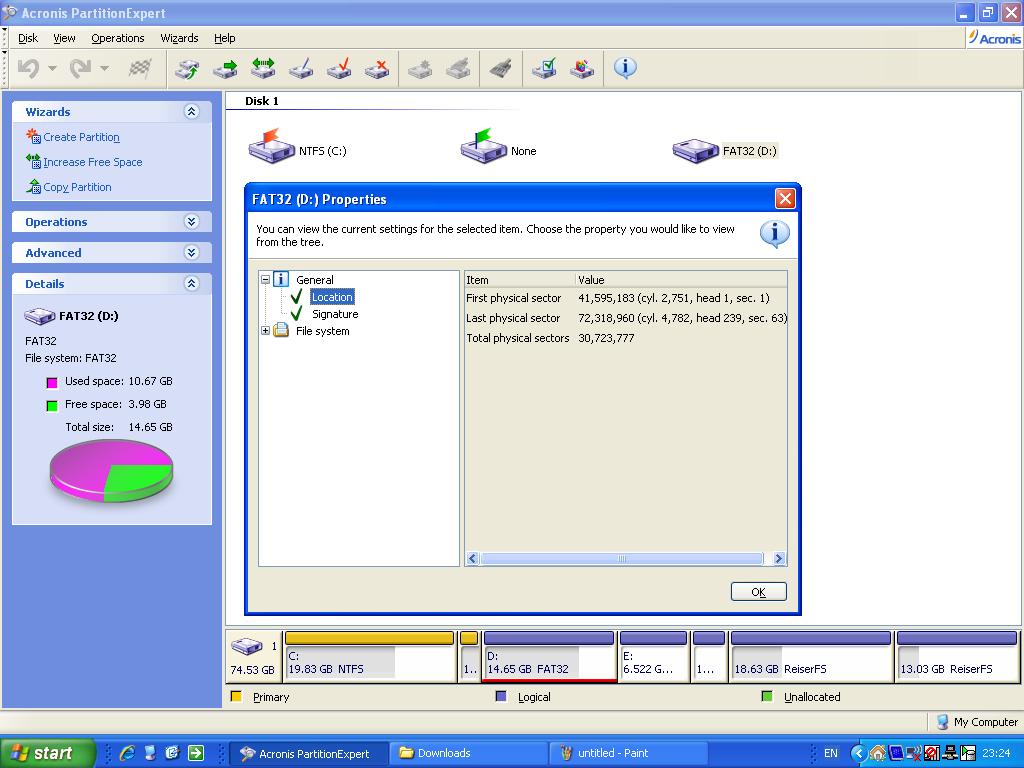The height and width of the screenshot is (768, 1024).
Task: Click the scrollbar left arrow in properties list
Action: [473, 559]
